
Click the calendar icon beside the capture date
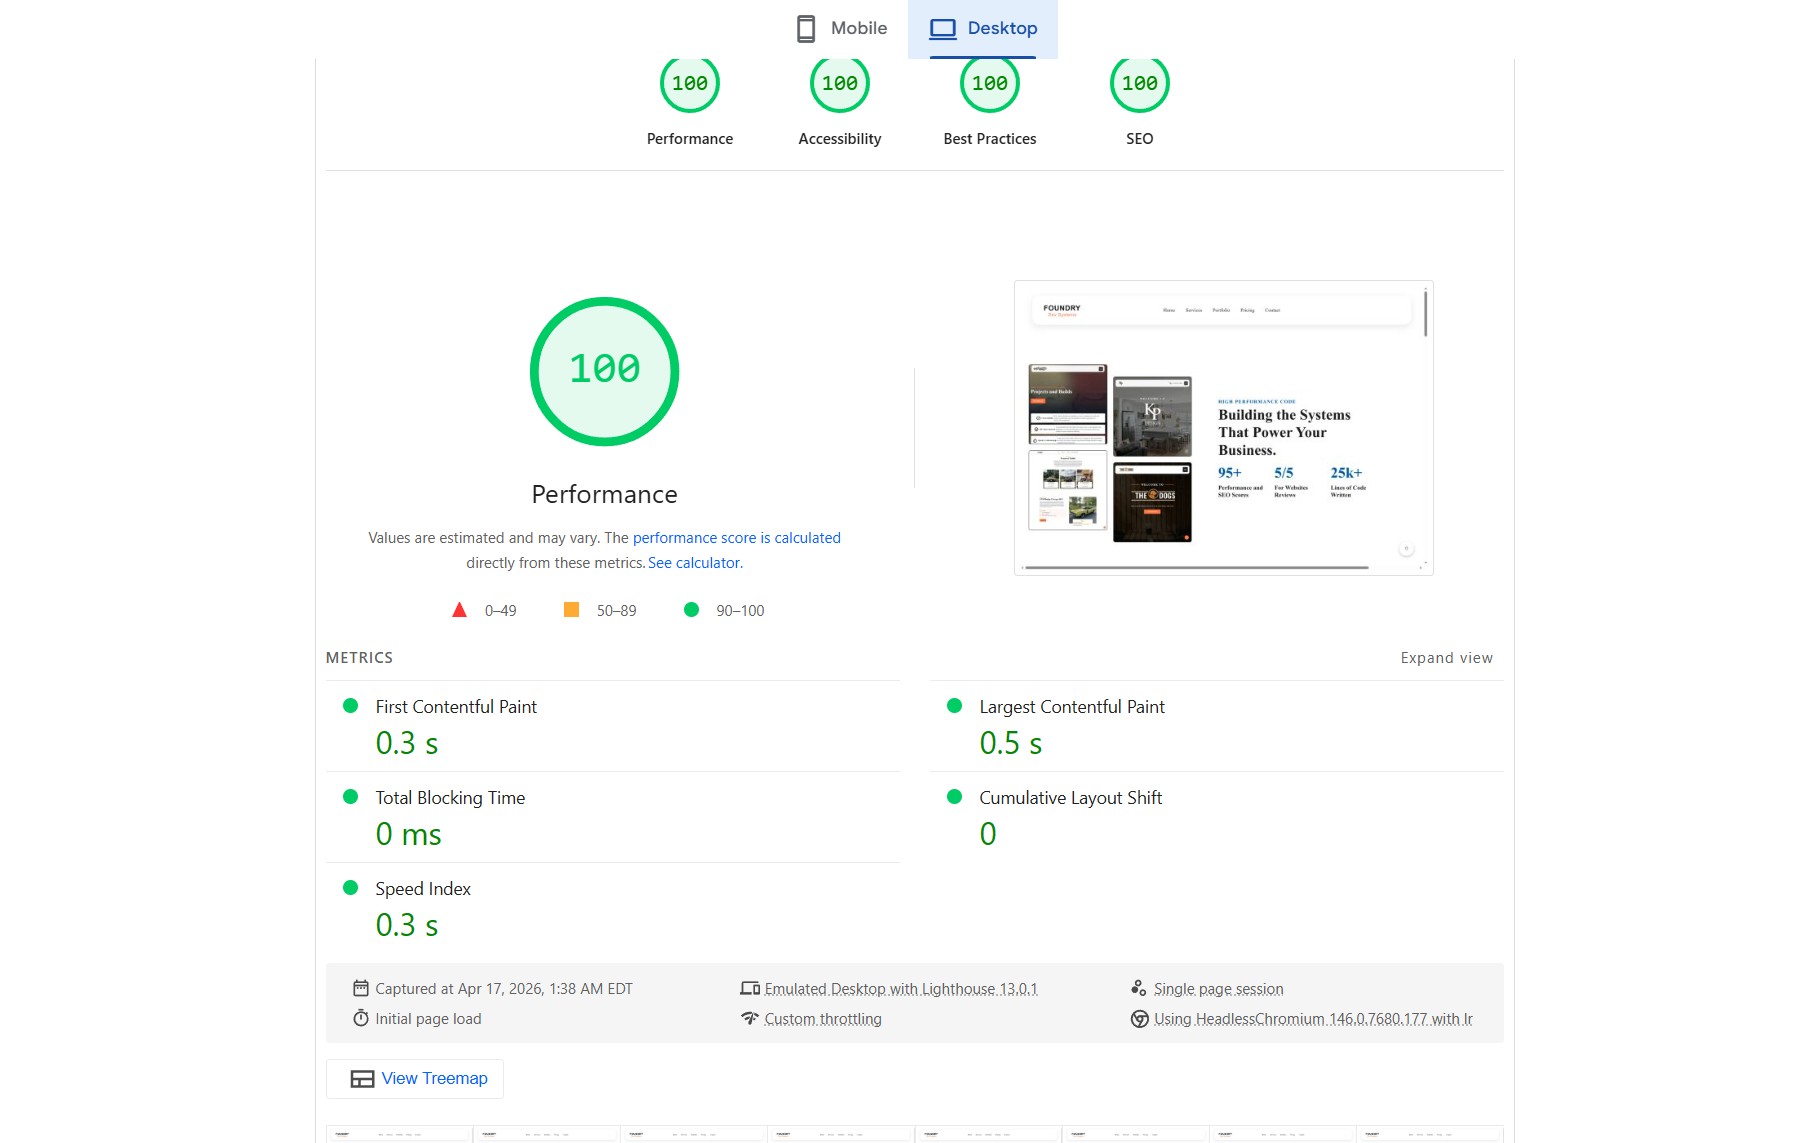pos(360,987)
